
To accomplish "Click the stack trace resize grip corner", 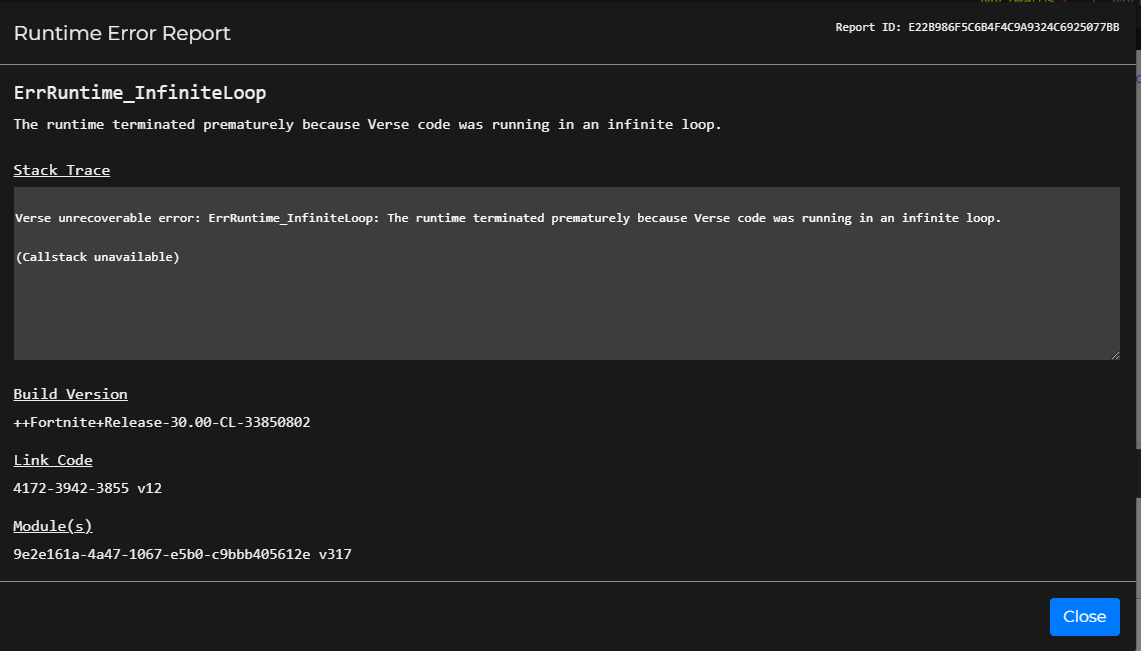I will 1115,355.
